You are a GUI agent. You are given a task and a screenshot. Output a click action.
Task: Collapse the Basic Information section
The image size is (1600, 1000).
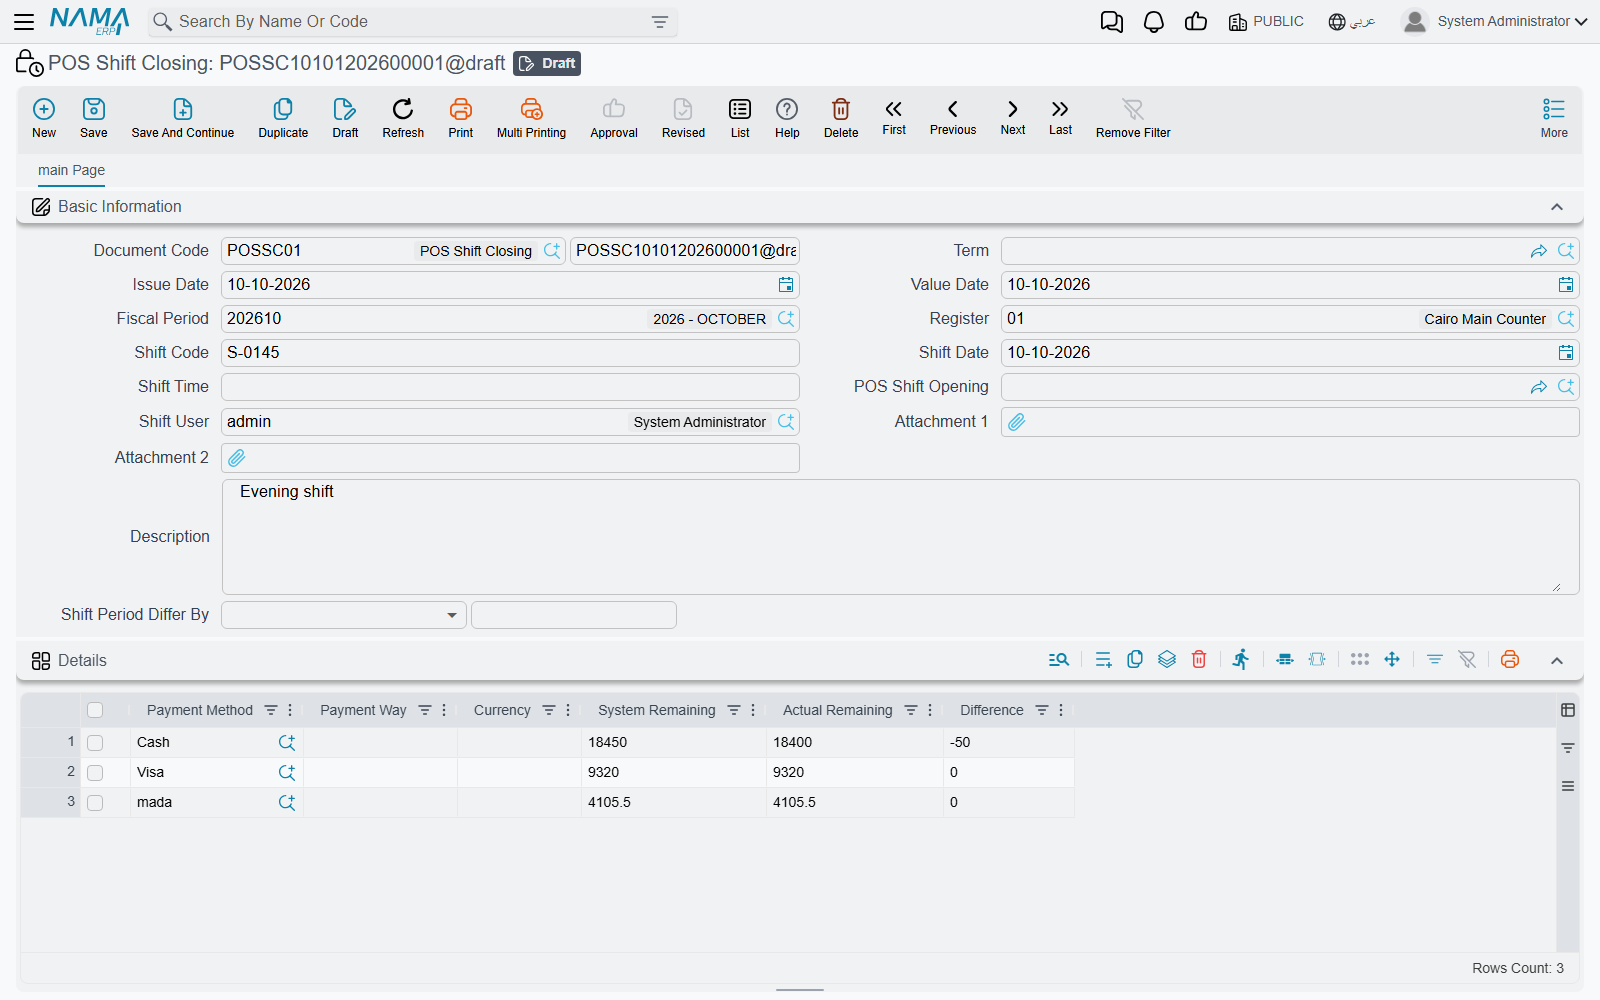point(1557,207)
